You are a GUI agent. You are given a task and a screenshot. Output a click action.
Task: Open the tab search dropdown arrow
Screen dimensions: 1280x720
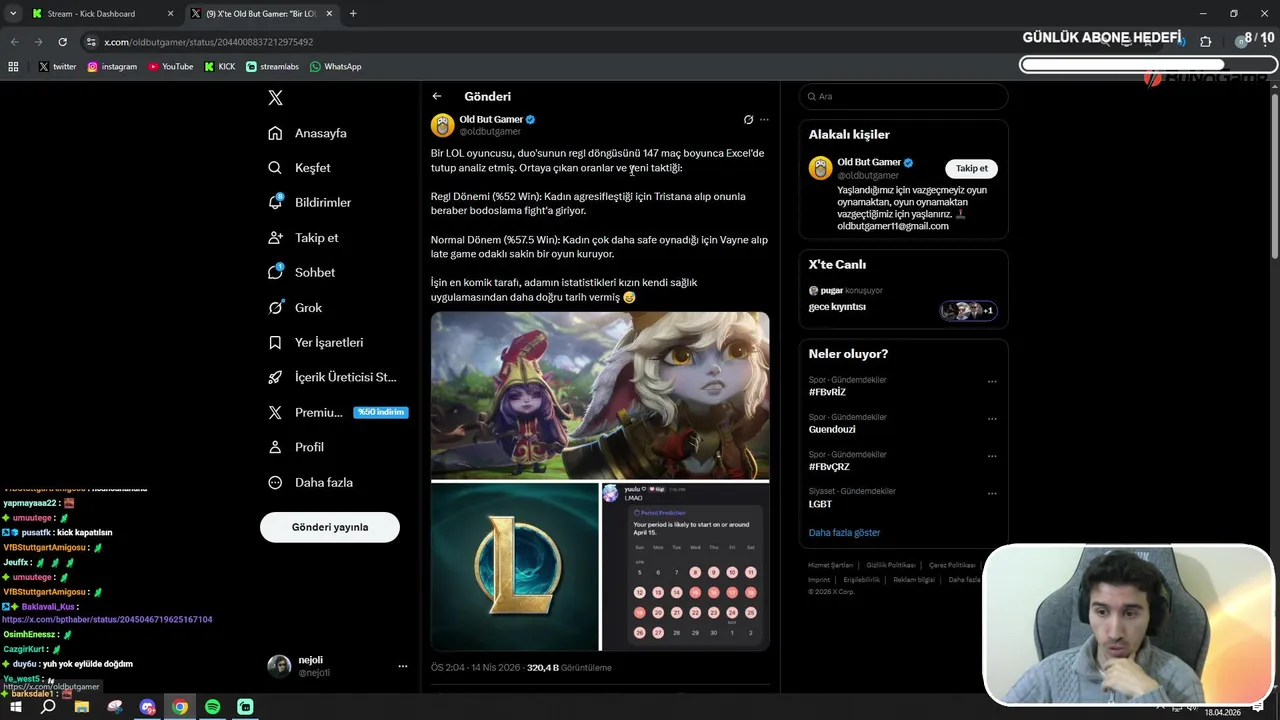point(13,14)
